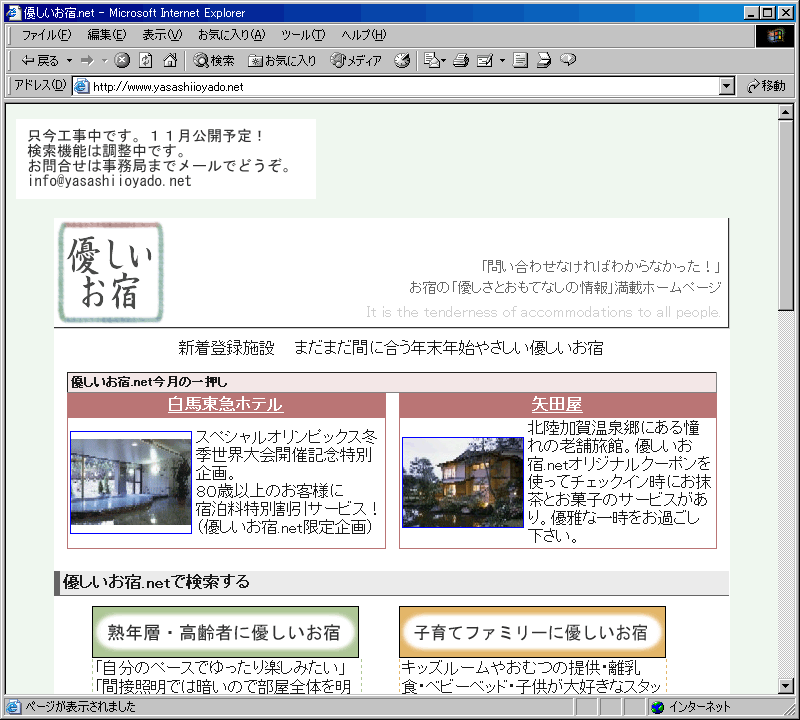Open the メディア media pane

[x=356, y=61]
